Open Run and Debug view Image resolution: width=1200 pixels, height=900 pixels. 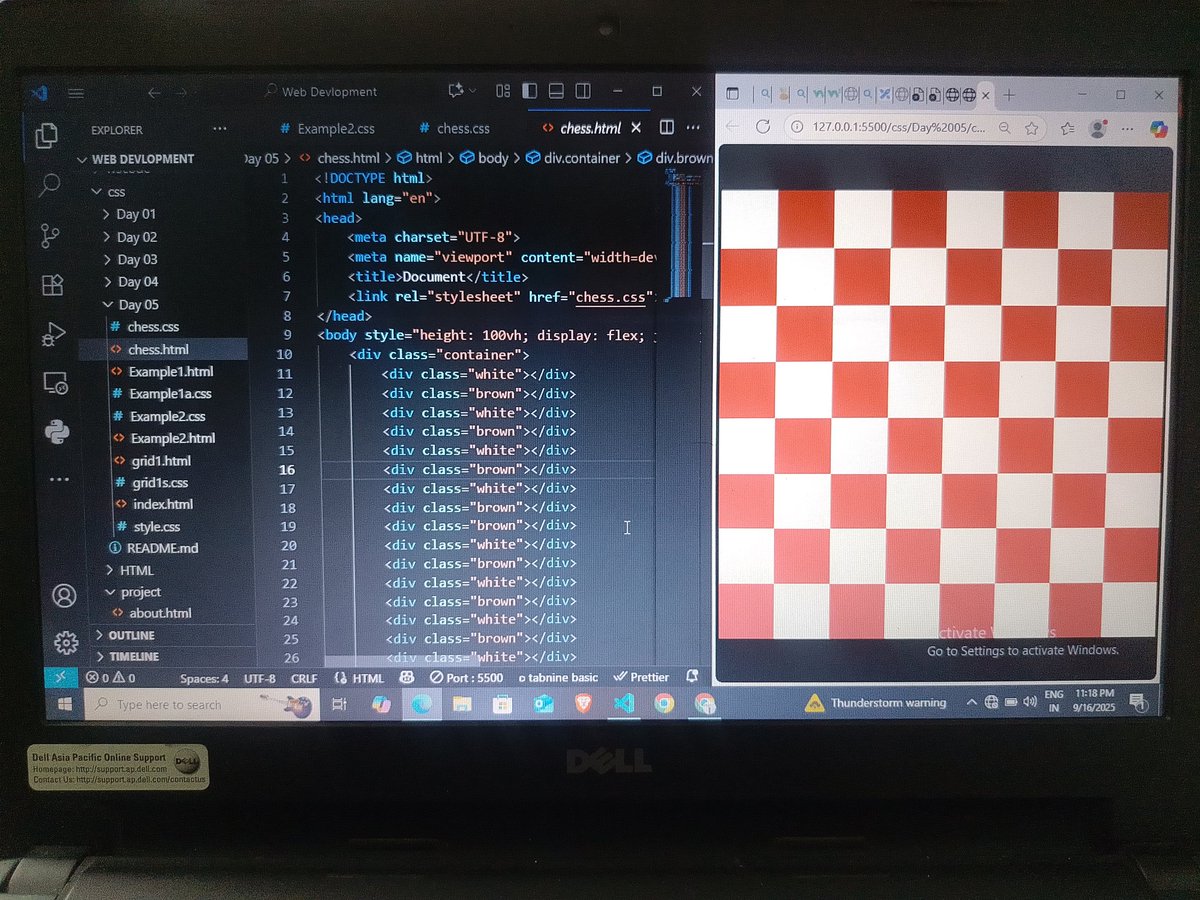[54, 334]
